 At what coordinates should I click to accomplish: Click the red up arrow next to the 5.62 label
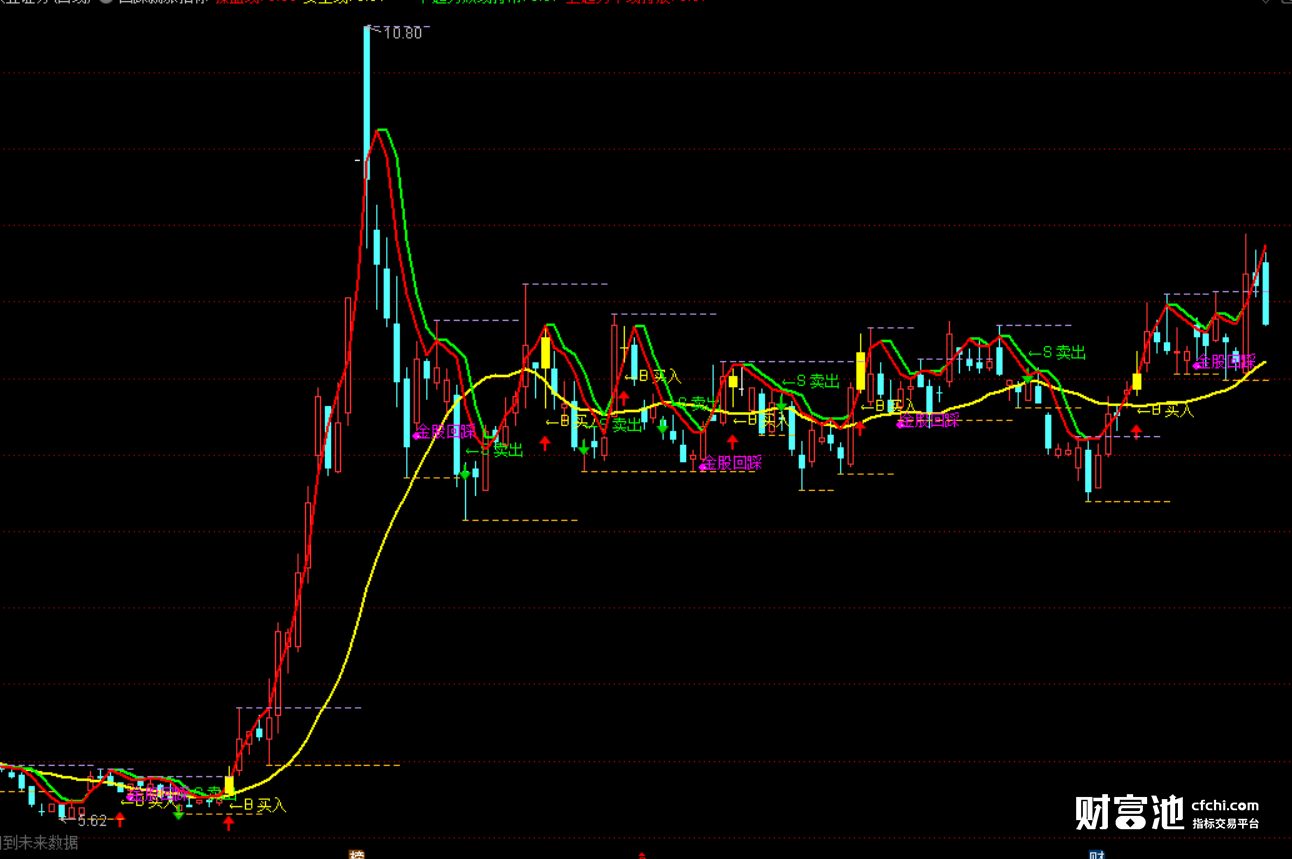tap(120, 820)
